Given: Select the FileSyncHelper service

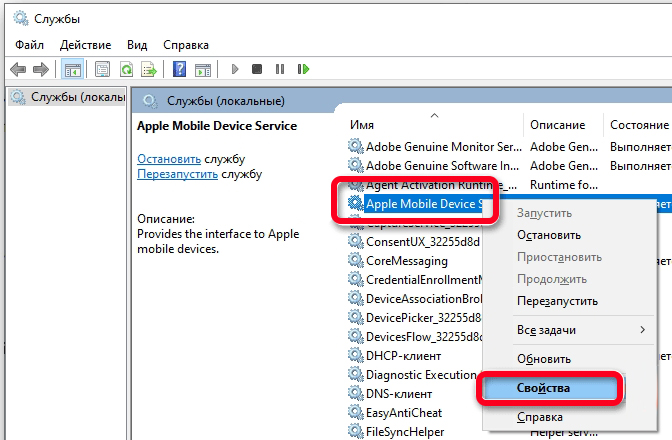Looking at the screenshot, I should (x=405, y=431).
